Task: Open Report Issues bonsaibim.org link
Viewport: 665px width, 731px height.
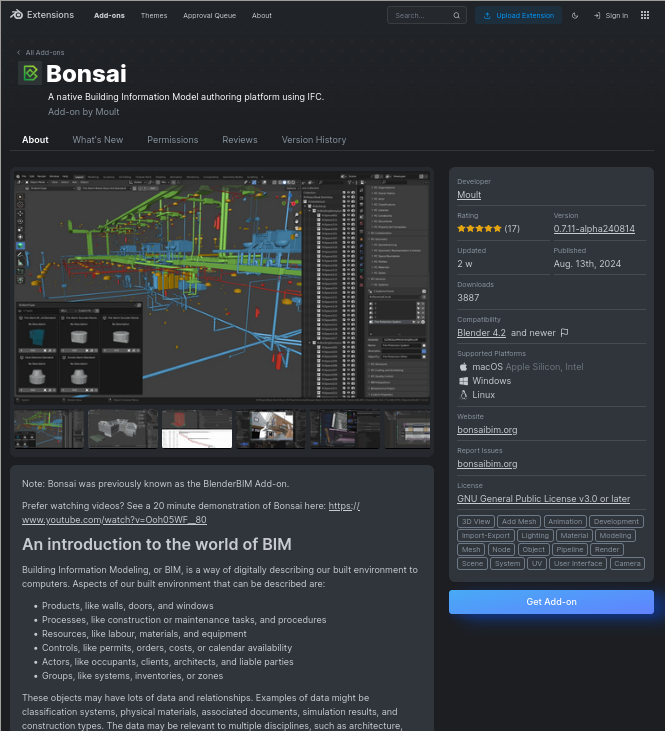Action: point(487,464)
